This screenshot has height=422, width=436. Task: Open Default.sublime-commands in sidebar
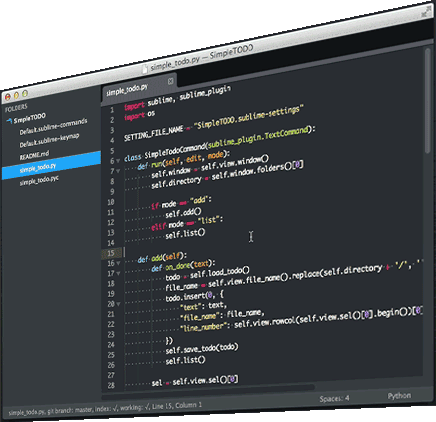[x=53, y=127]
